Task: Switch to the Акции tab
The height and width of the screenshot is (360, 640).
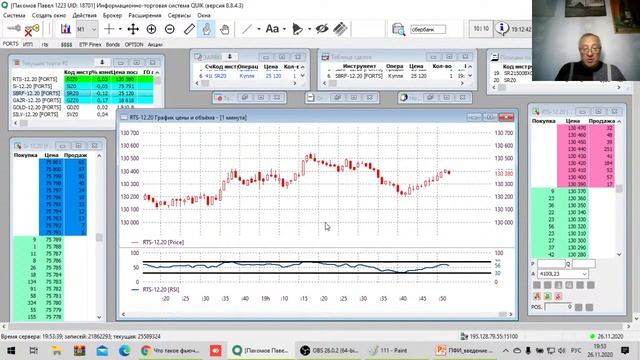Action: (155, 44)
